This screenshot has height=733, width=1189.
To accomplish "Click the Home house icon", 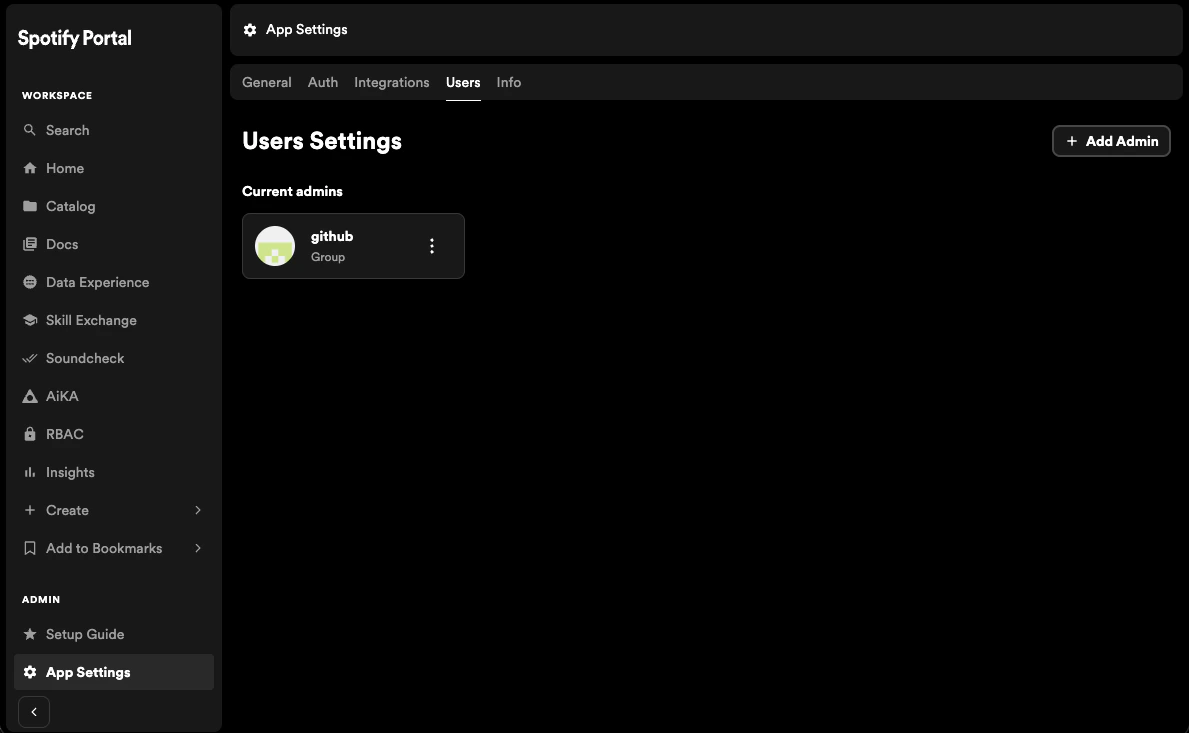I will (30, 168).
